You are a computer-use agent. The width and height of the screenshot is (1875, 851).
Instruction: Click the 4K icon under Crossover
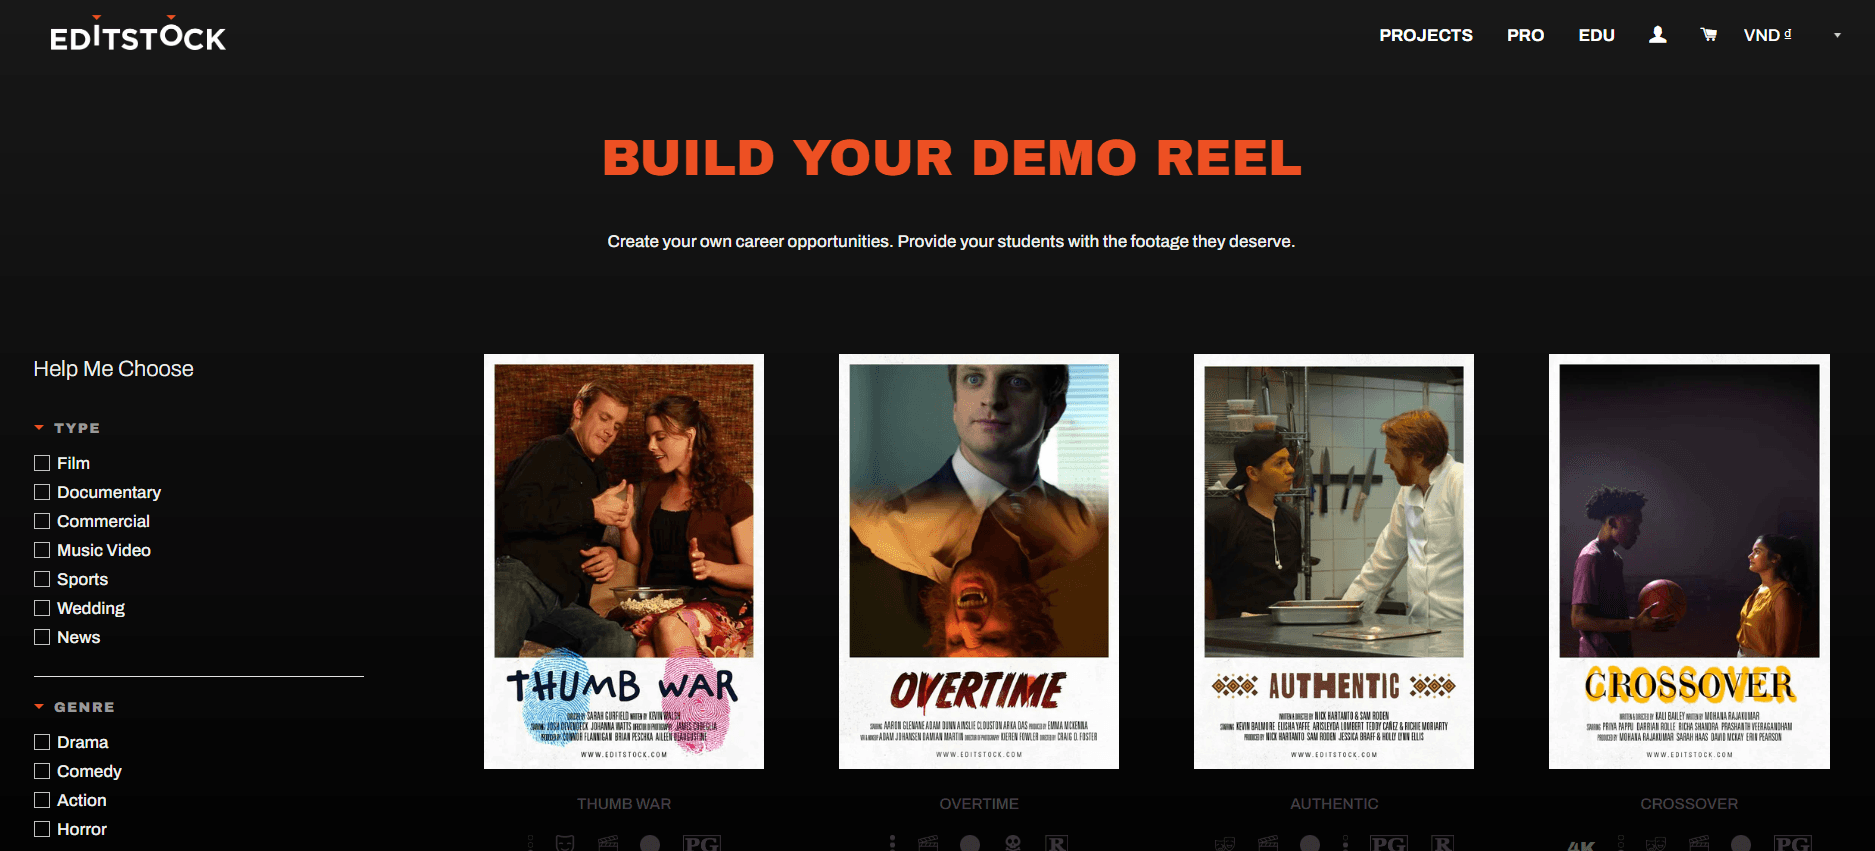click(x=1581, y=845)
